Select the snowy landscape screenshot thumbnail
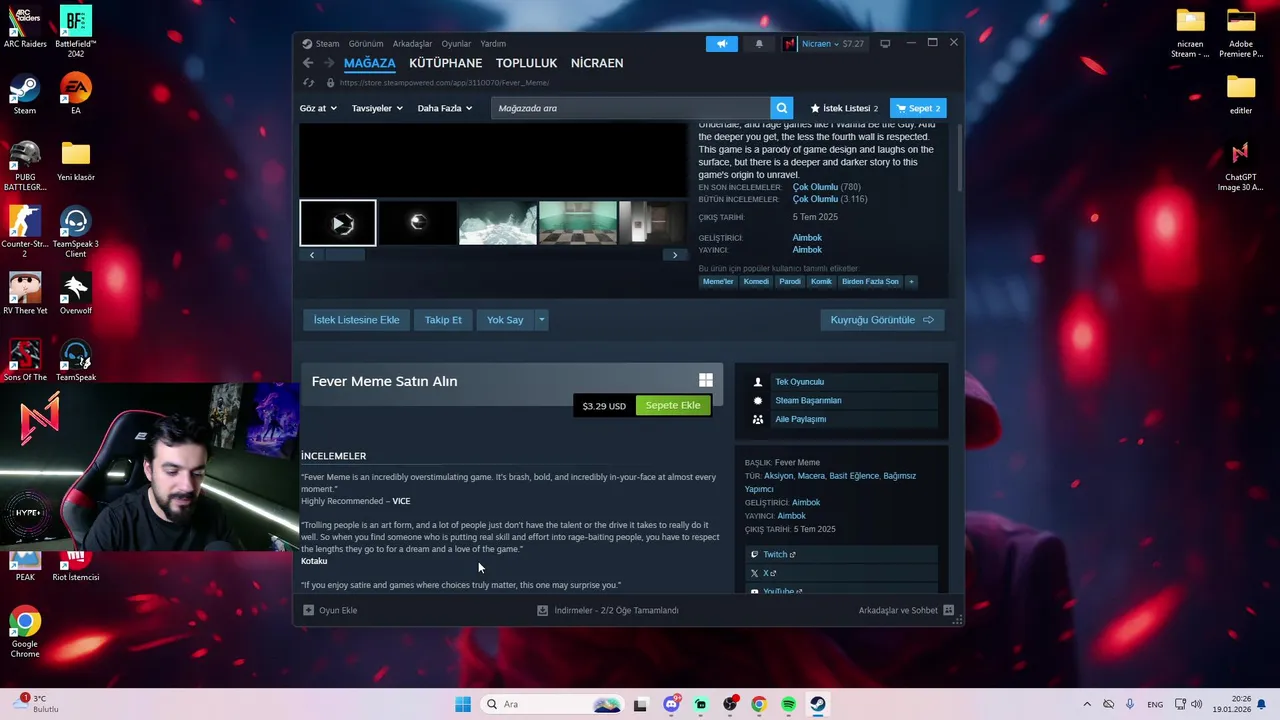Viewport: 1280px width, 720px height. (x=498, y=223)
